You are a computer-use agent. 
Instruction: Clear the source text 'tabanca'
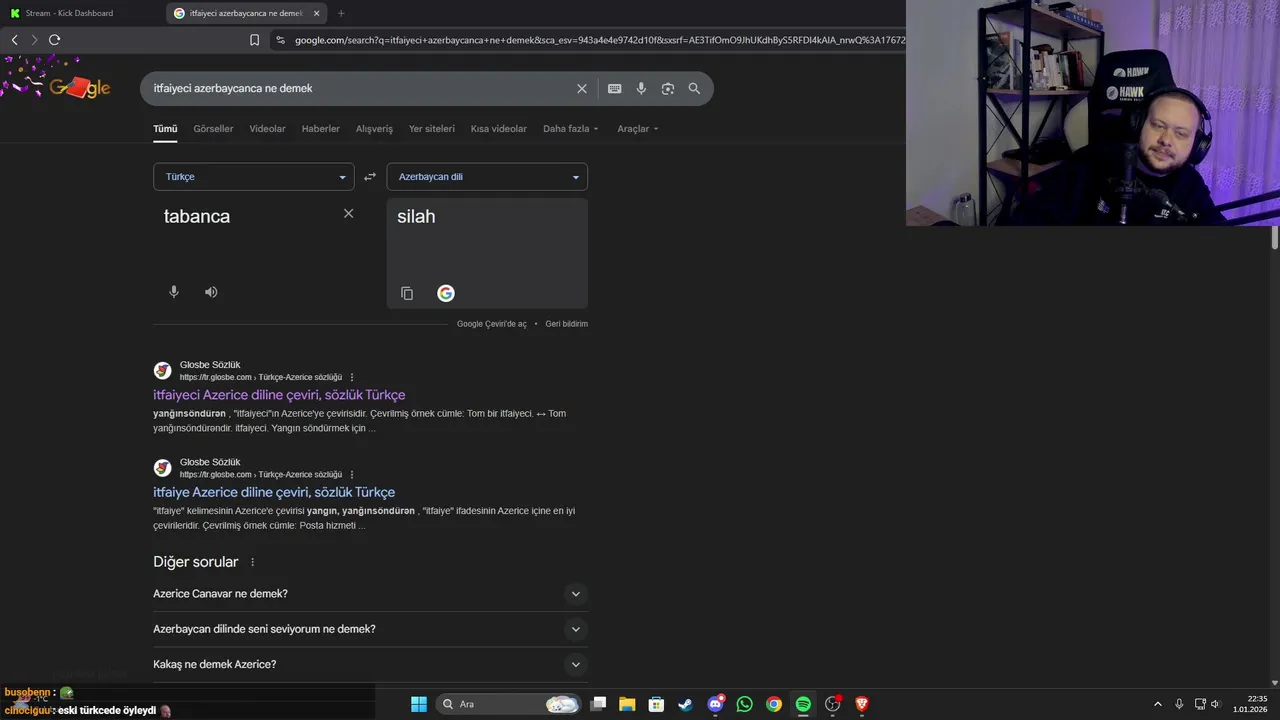pos(348,213)
